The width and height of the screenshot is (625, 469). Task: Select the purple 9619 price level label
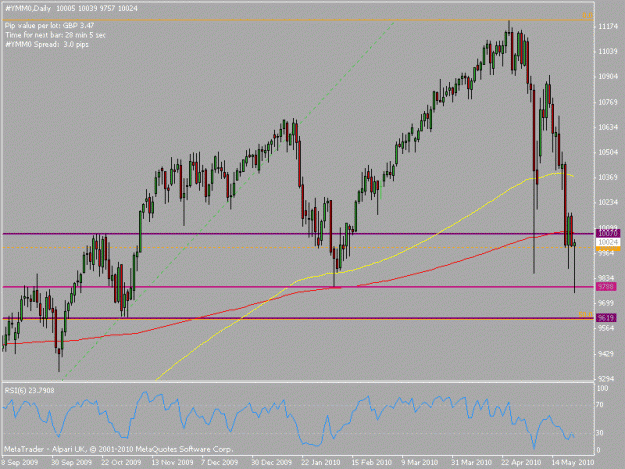[606, 318]
